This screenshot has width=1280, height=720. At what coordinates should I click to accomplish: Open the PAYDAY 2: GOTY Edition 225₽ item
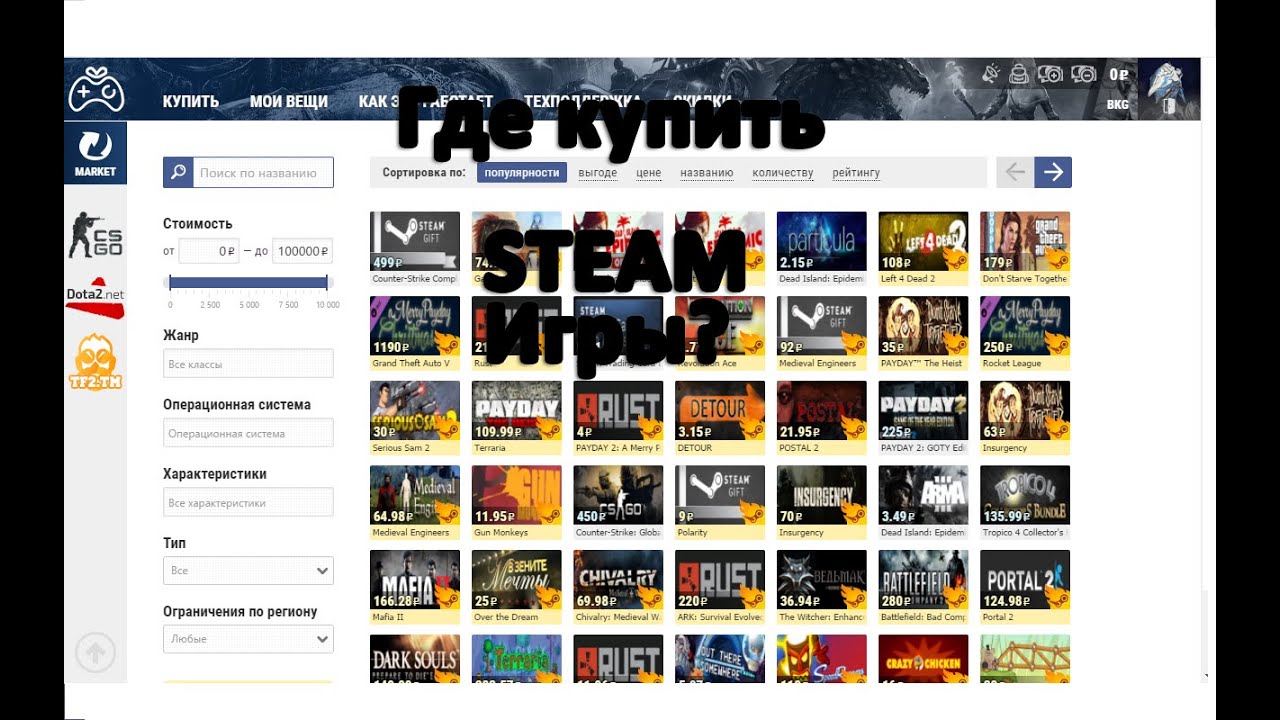click(x=923, y=418)
